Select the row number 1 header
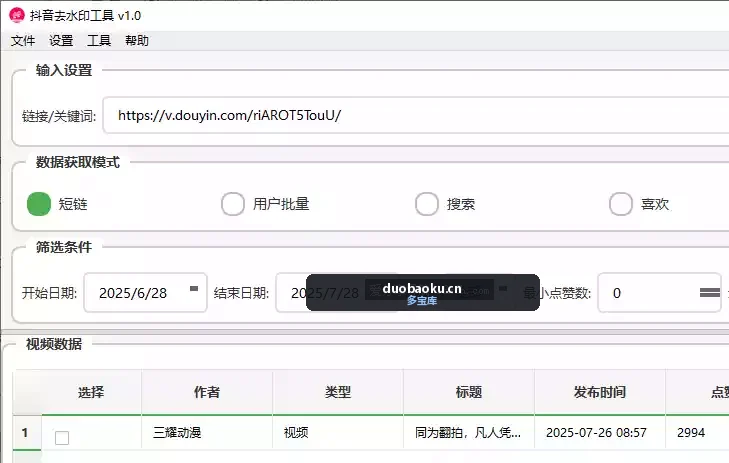Screen dimensions: 729x463 [27, 432]
